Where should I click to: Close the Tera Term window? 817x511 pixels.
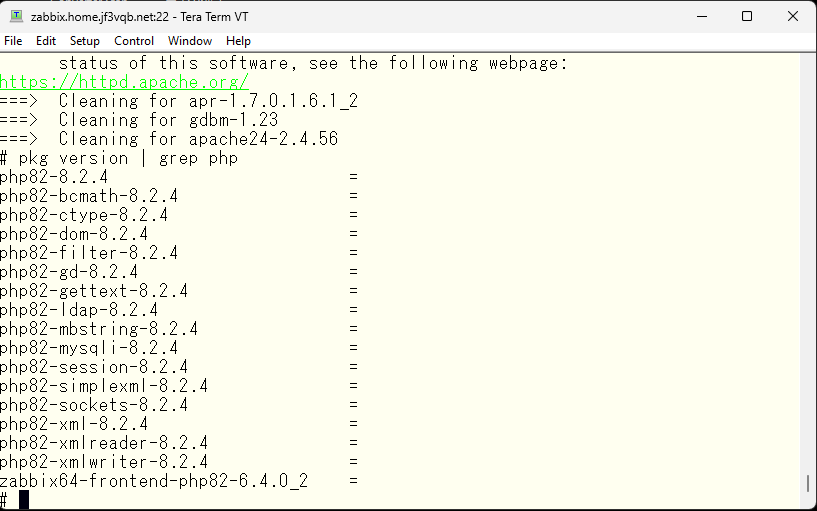[x=793, y=16]
